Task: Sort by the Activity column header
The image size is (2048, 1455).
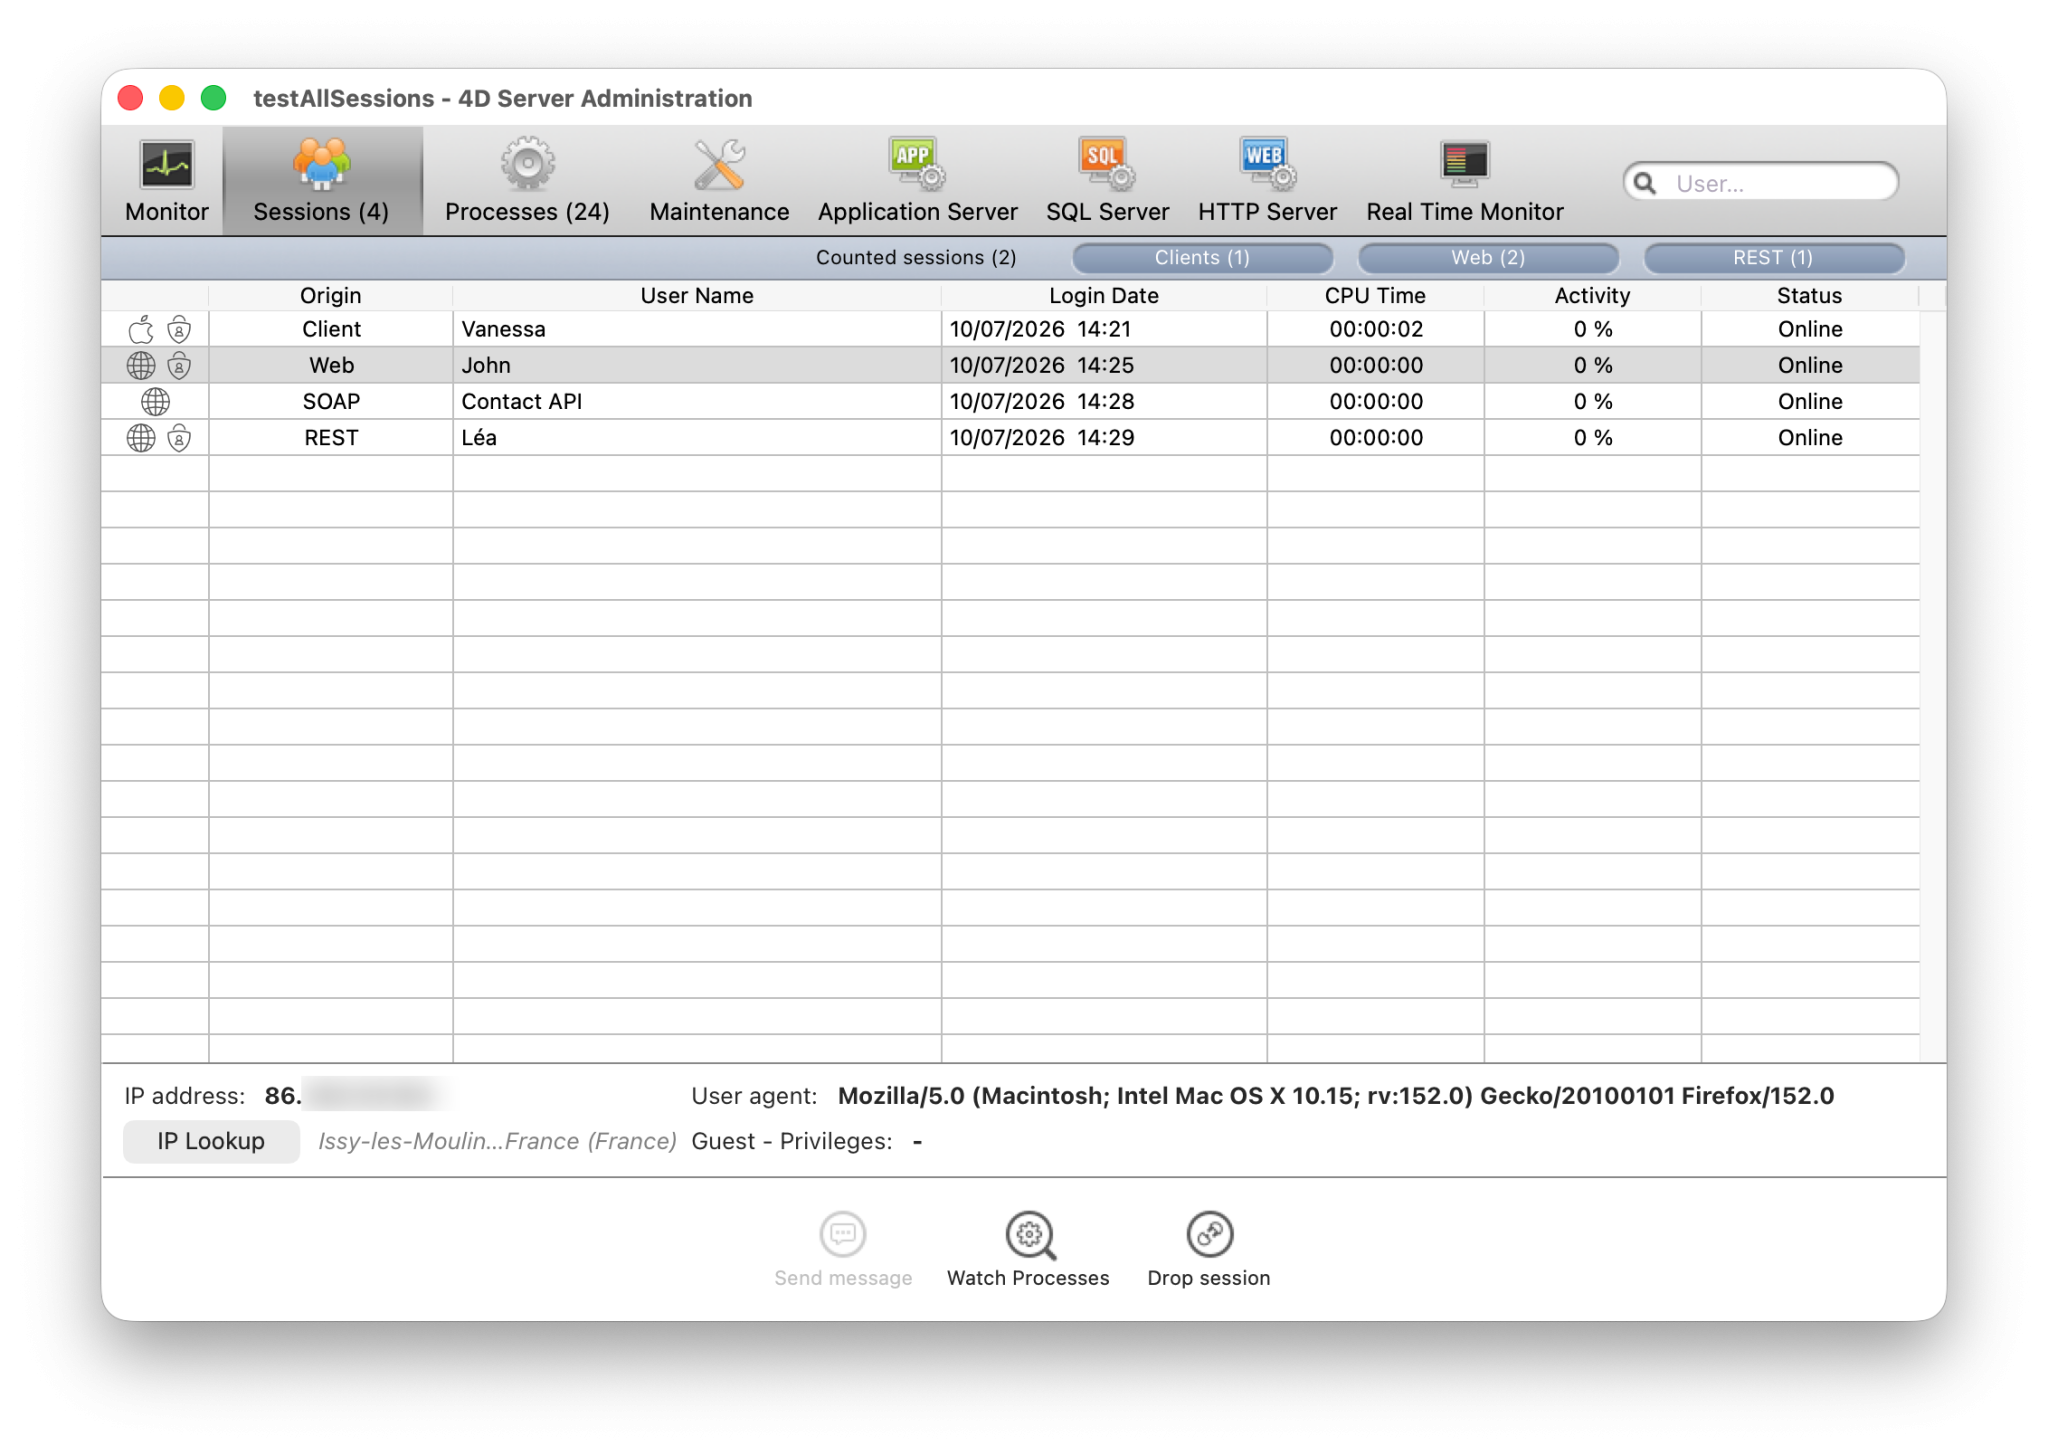Action: point(1592,296)
